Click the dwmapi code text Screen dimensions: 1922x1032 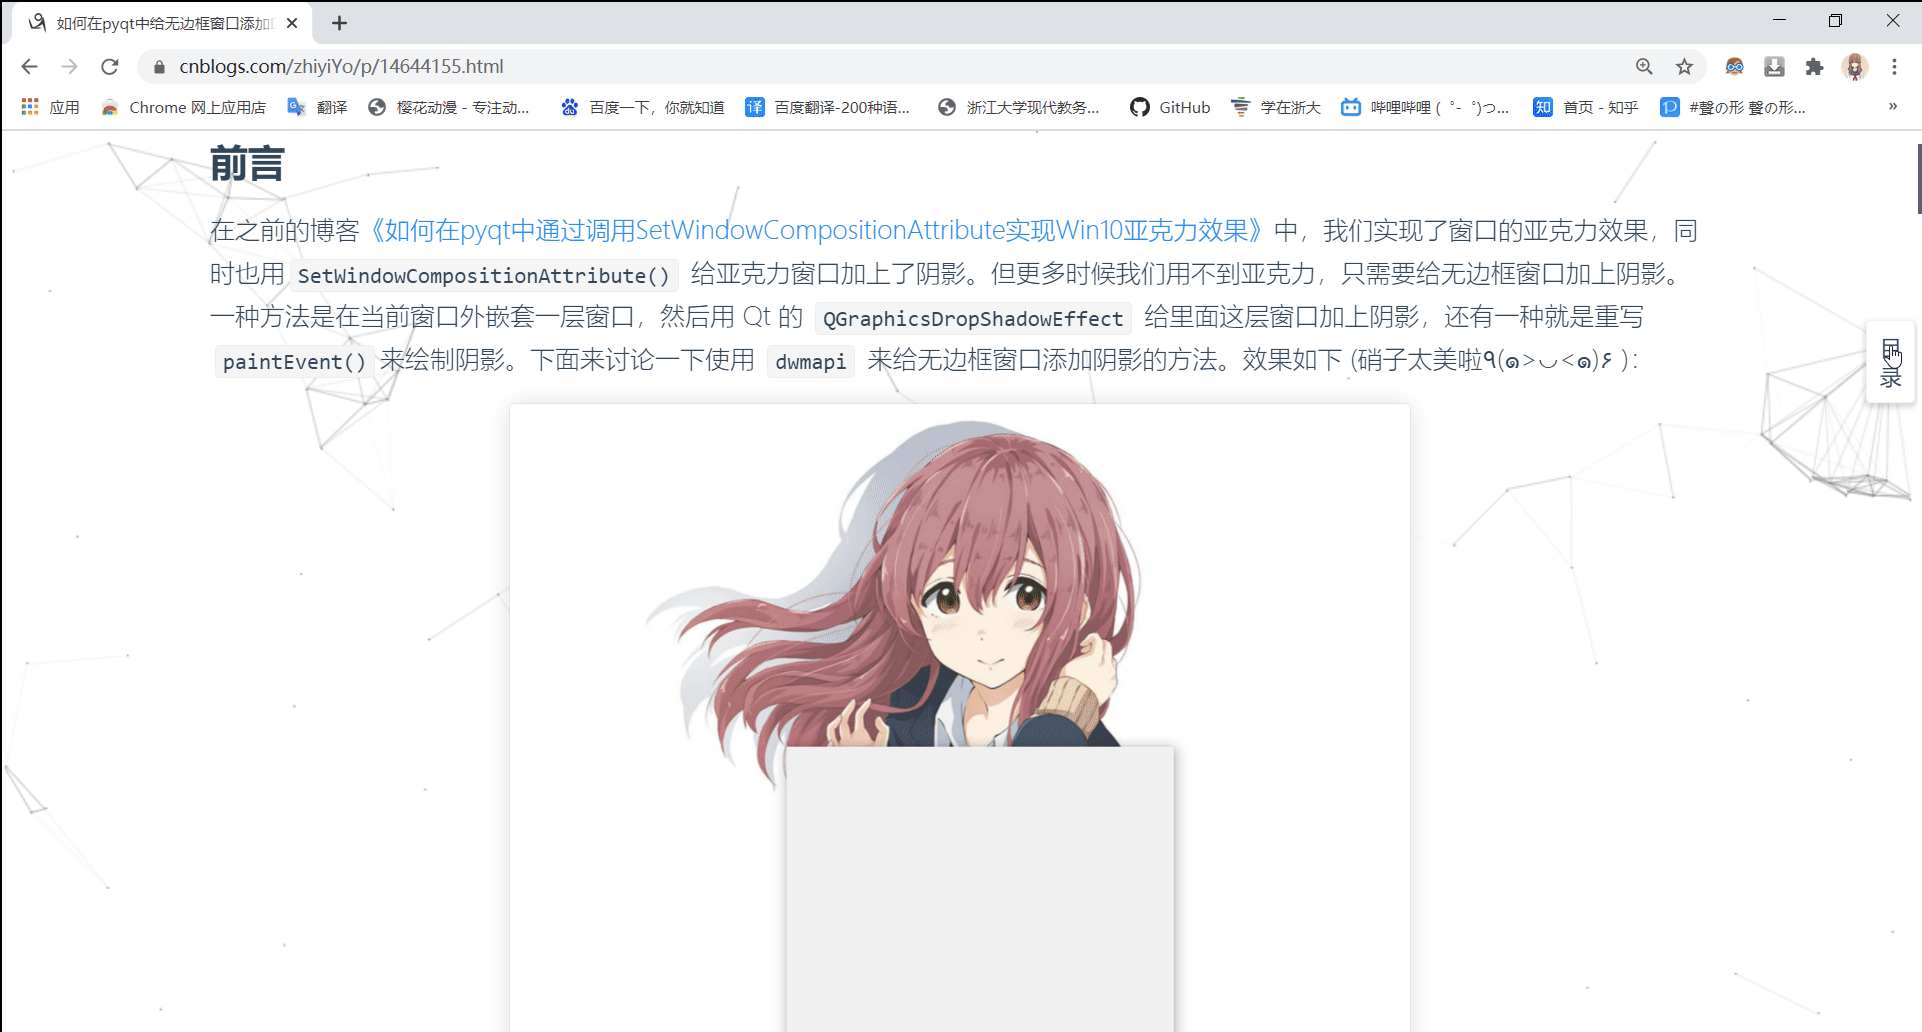click(x=810, y=361)
